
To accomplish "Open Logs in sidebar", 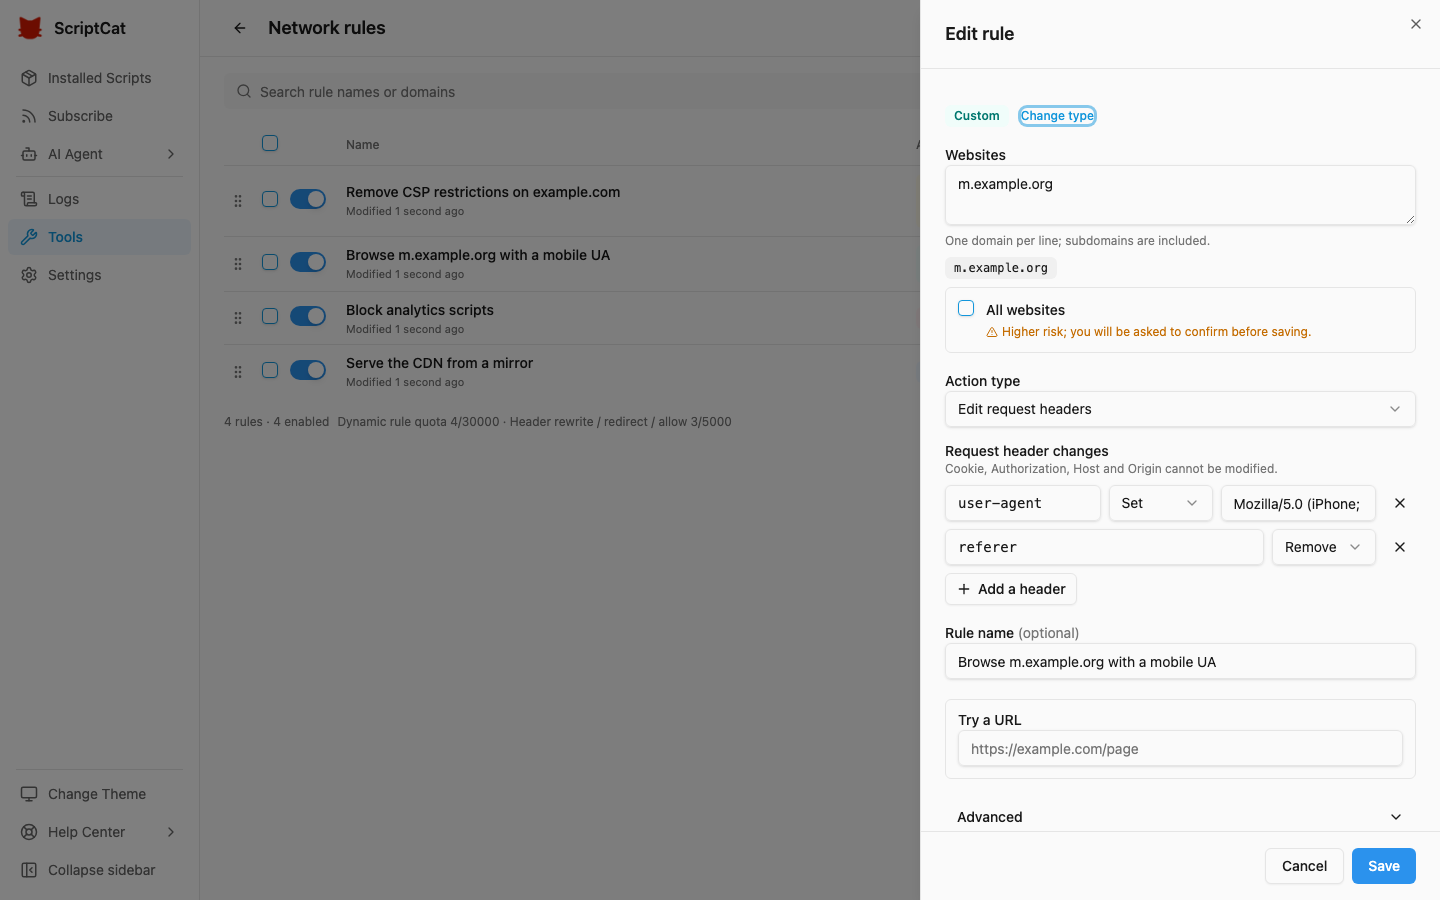I will tap(99, 199).
